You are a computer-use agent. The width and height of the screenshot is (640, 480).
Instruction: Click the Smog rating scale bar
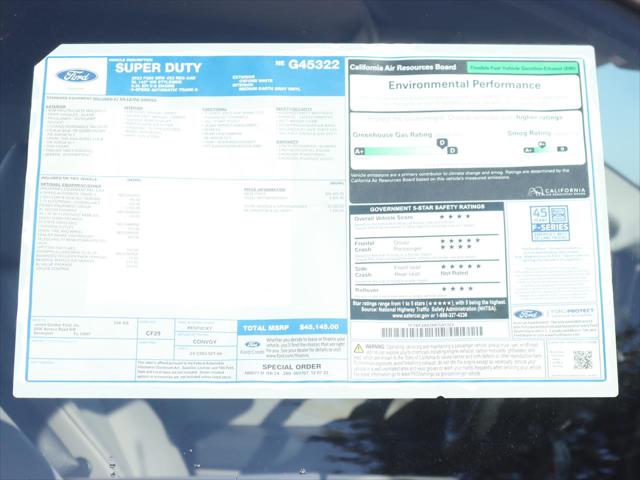pos(545,149)
